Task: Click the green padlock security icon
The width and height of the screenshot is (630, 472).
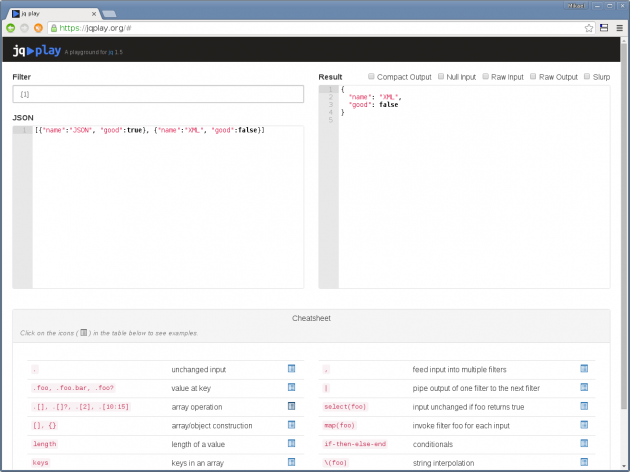Action: click(54, 28)
